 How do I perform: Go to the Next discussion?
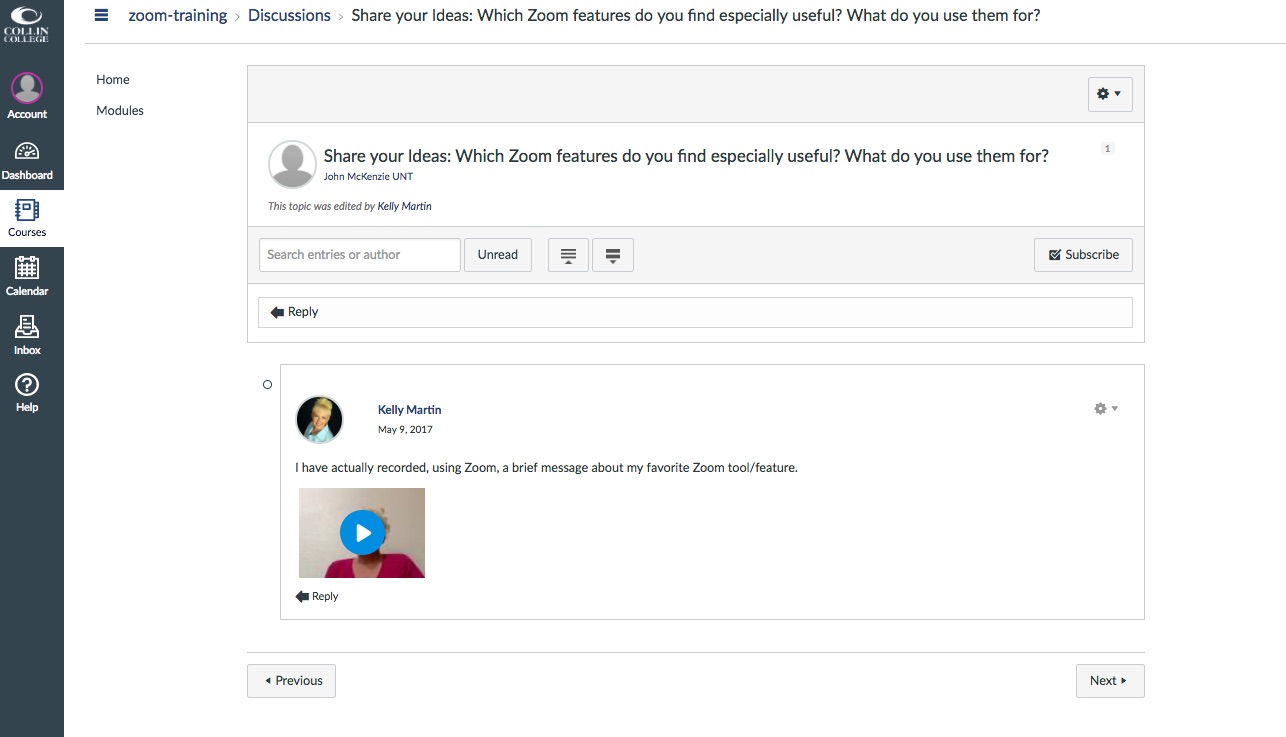click(1109, 681)
